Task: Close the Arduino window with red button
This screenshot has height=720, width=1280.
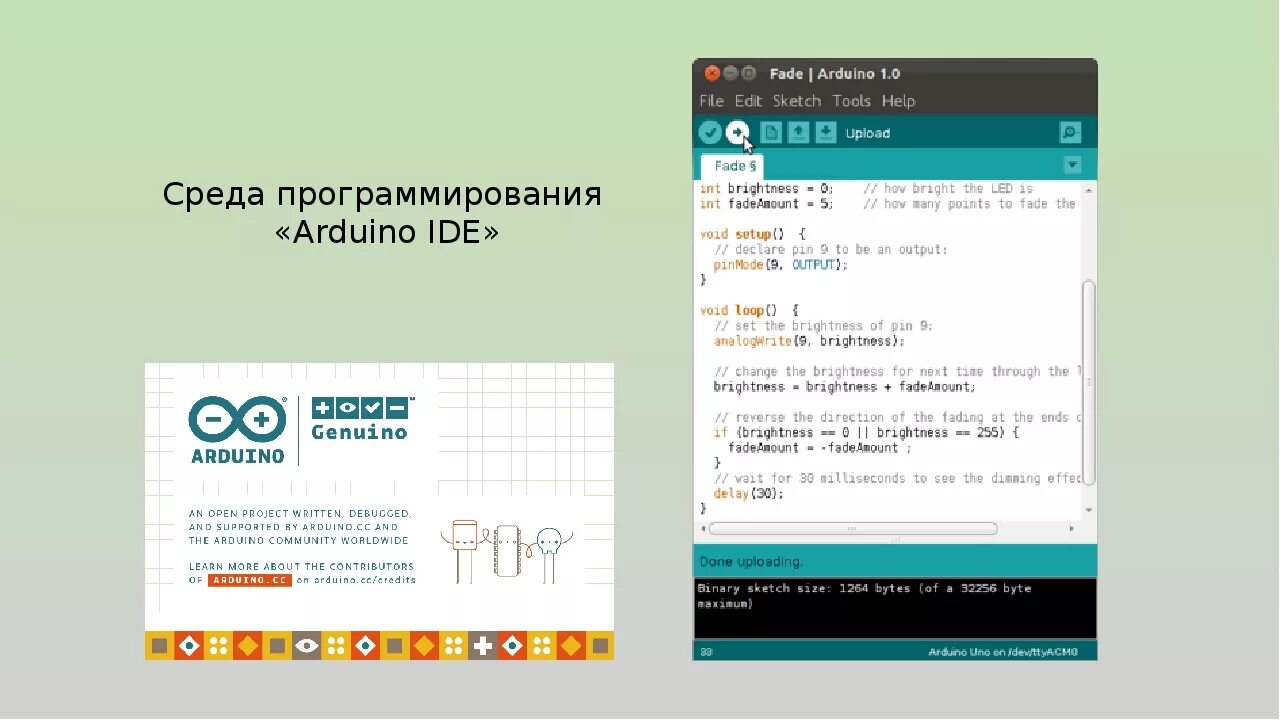Action: coord(712,73)
